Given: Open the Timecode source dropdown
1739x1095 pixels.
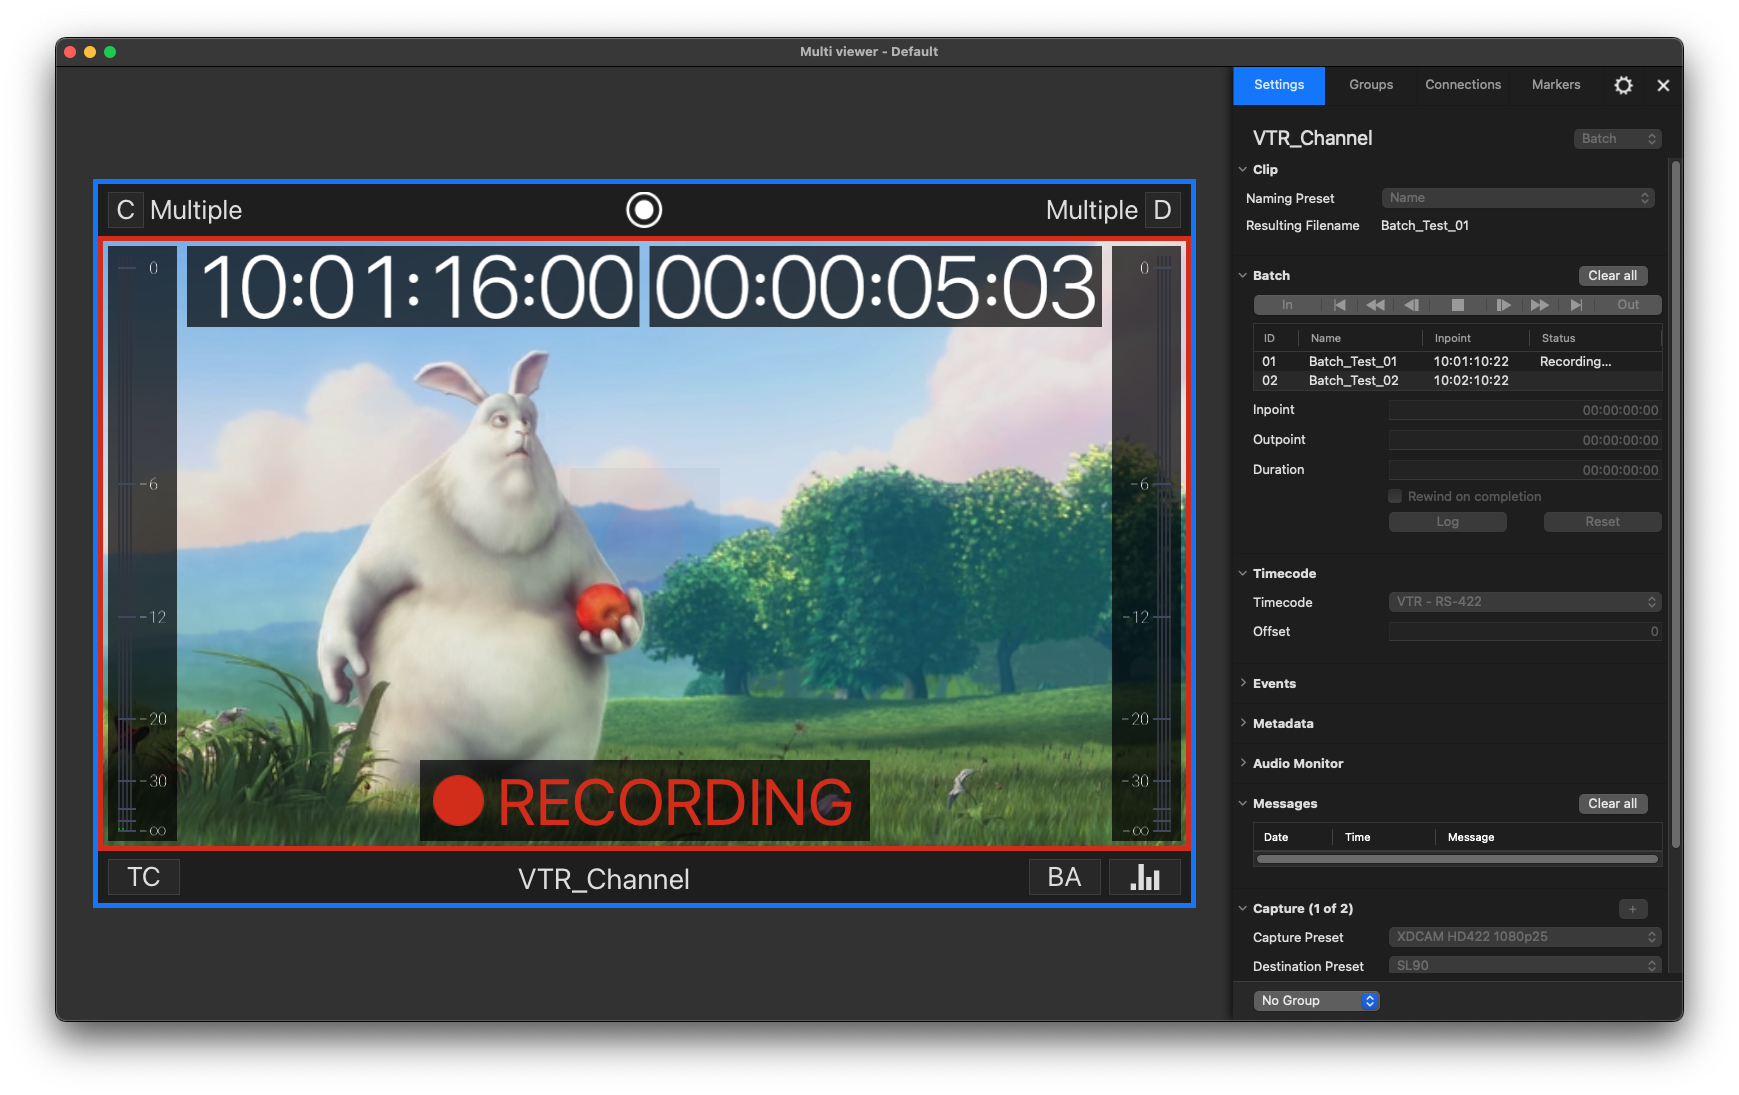Looking at the screenshot, I should (x=1525, y=602).
